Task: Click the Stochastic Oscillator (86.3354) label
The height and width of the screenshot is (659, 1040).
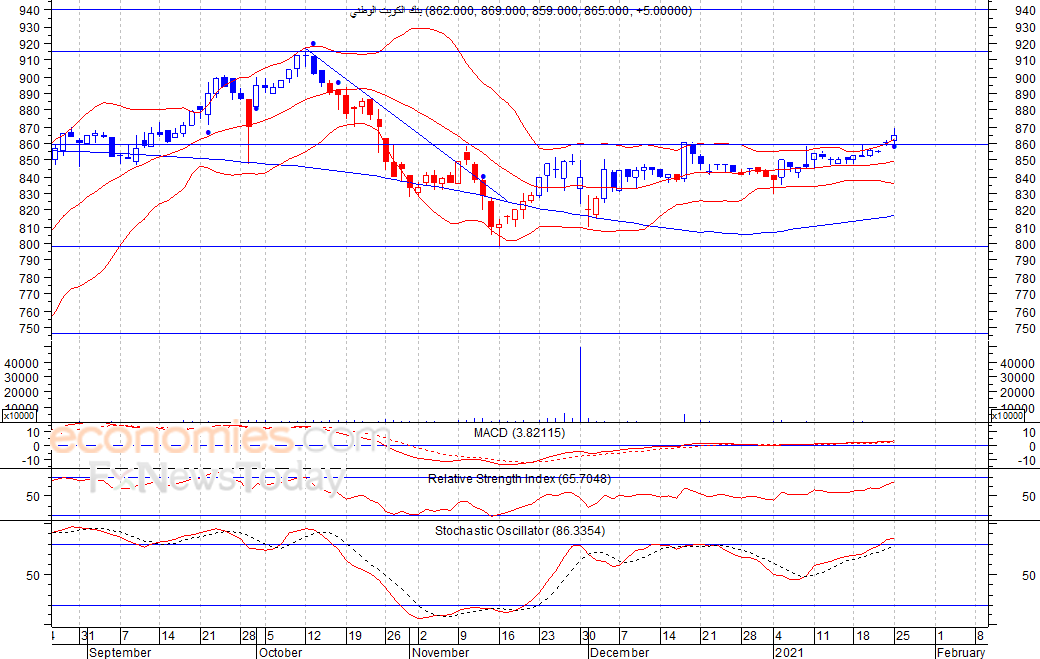Action: [x=520, y=531]
